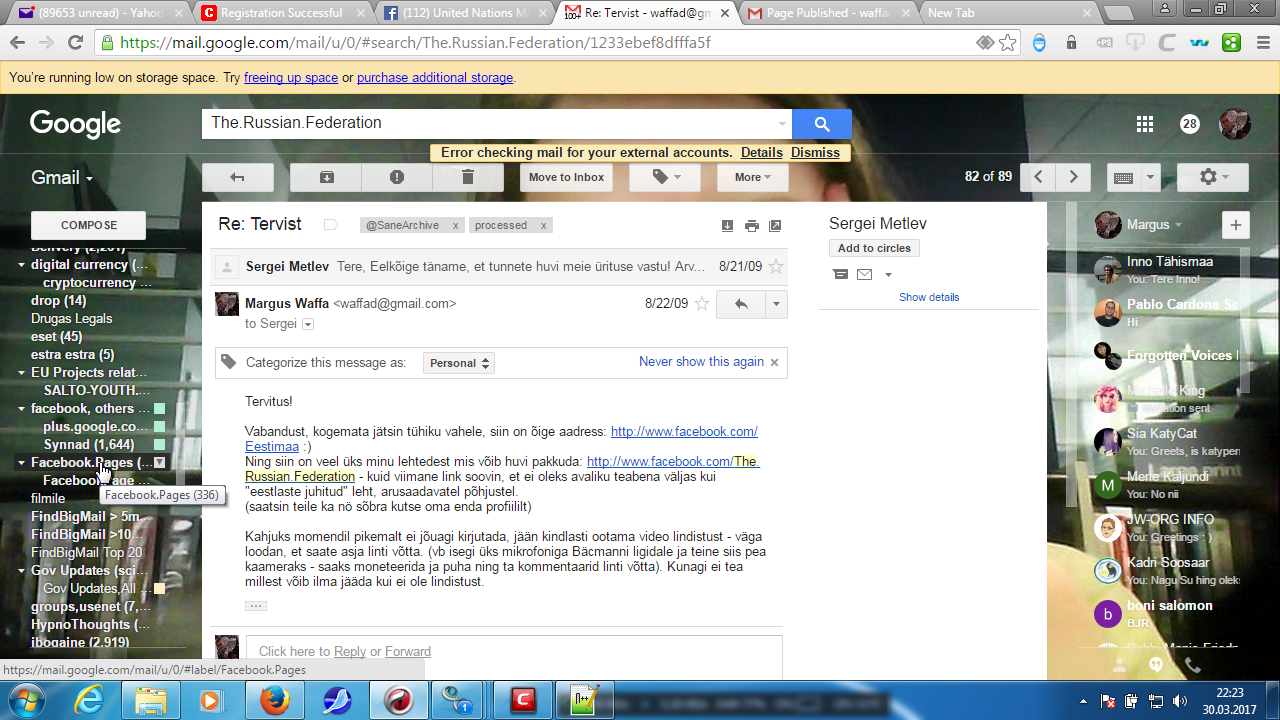Open the Settings gear menu
Screen dimensions: 1280x720
click(1212, 177)
